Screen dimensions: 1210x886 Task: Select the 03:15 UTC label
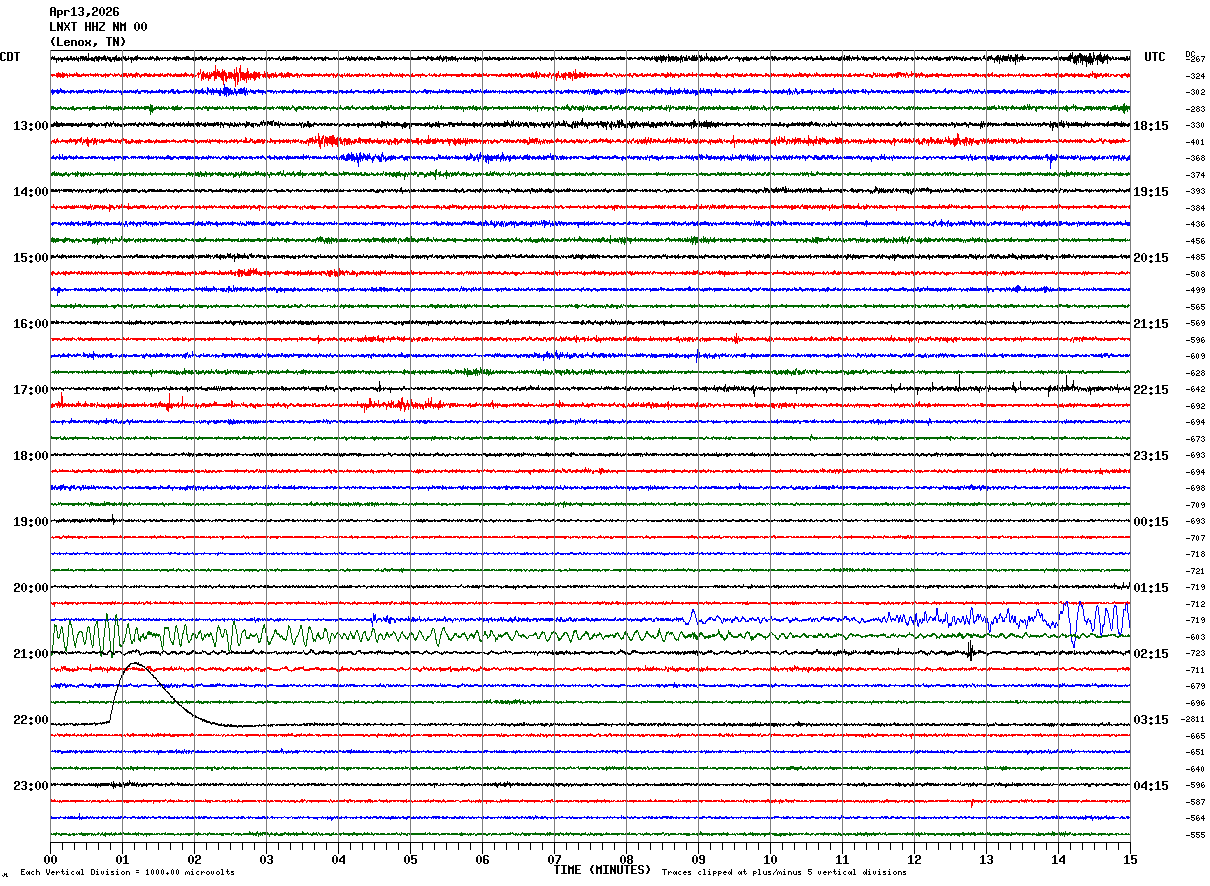click(1150, 720)
